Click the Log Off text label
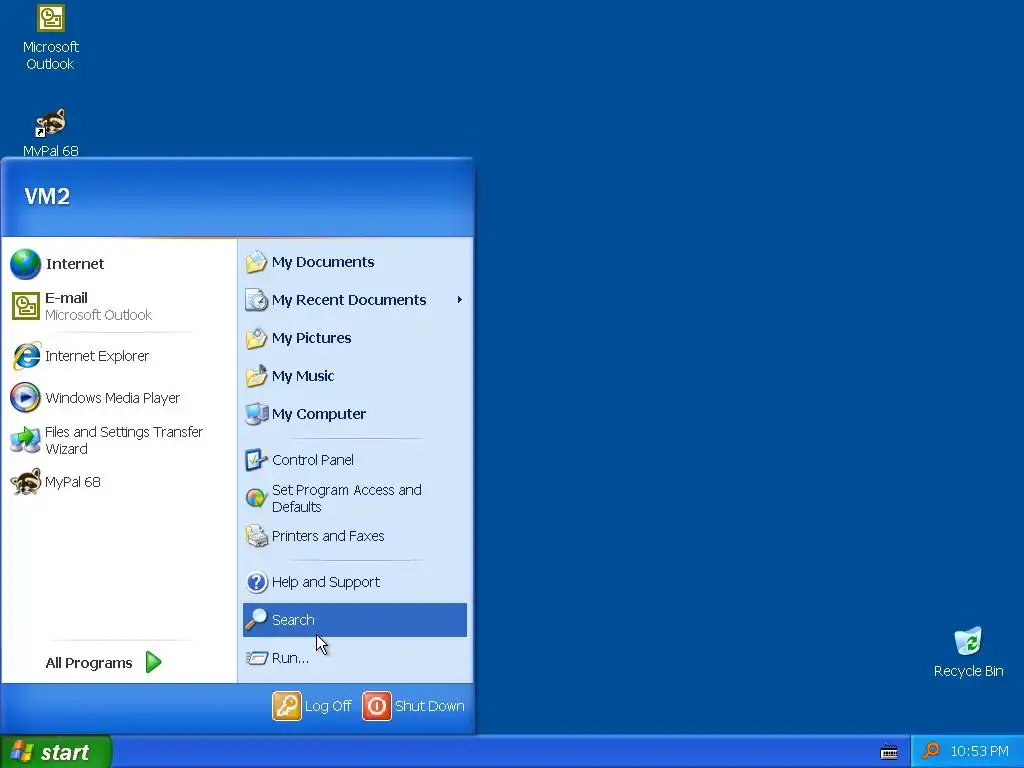 (x=328, y=706)
